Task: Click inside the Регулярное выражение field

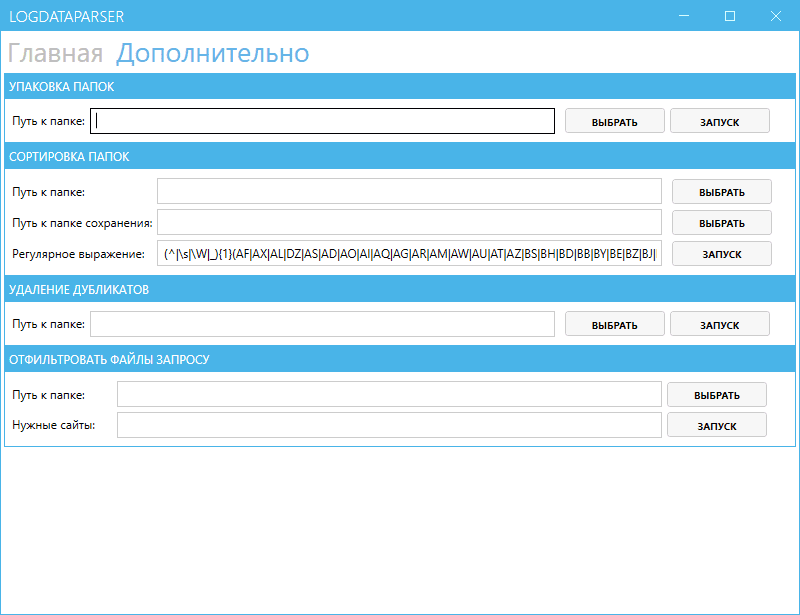Action: pyautogui.click(x=410, y=254)
